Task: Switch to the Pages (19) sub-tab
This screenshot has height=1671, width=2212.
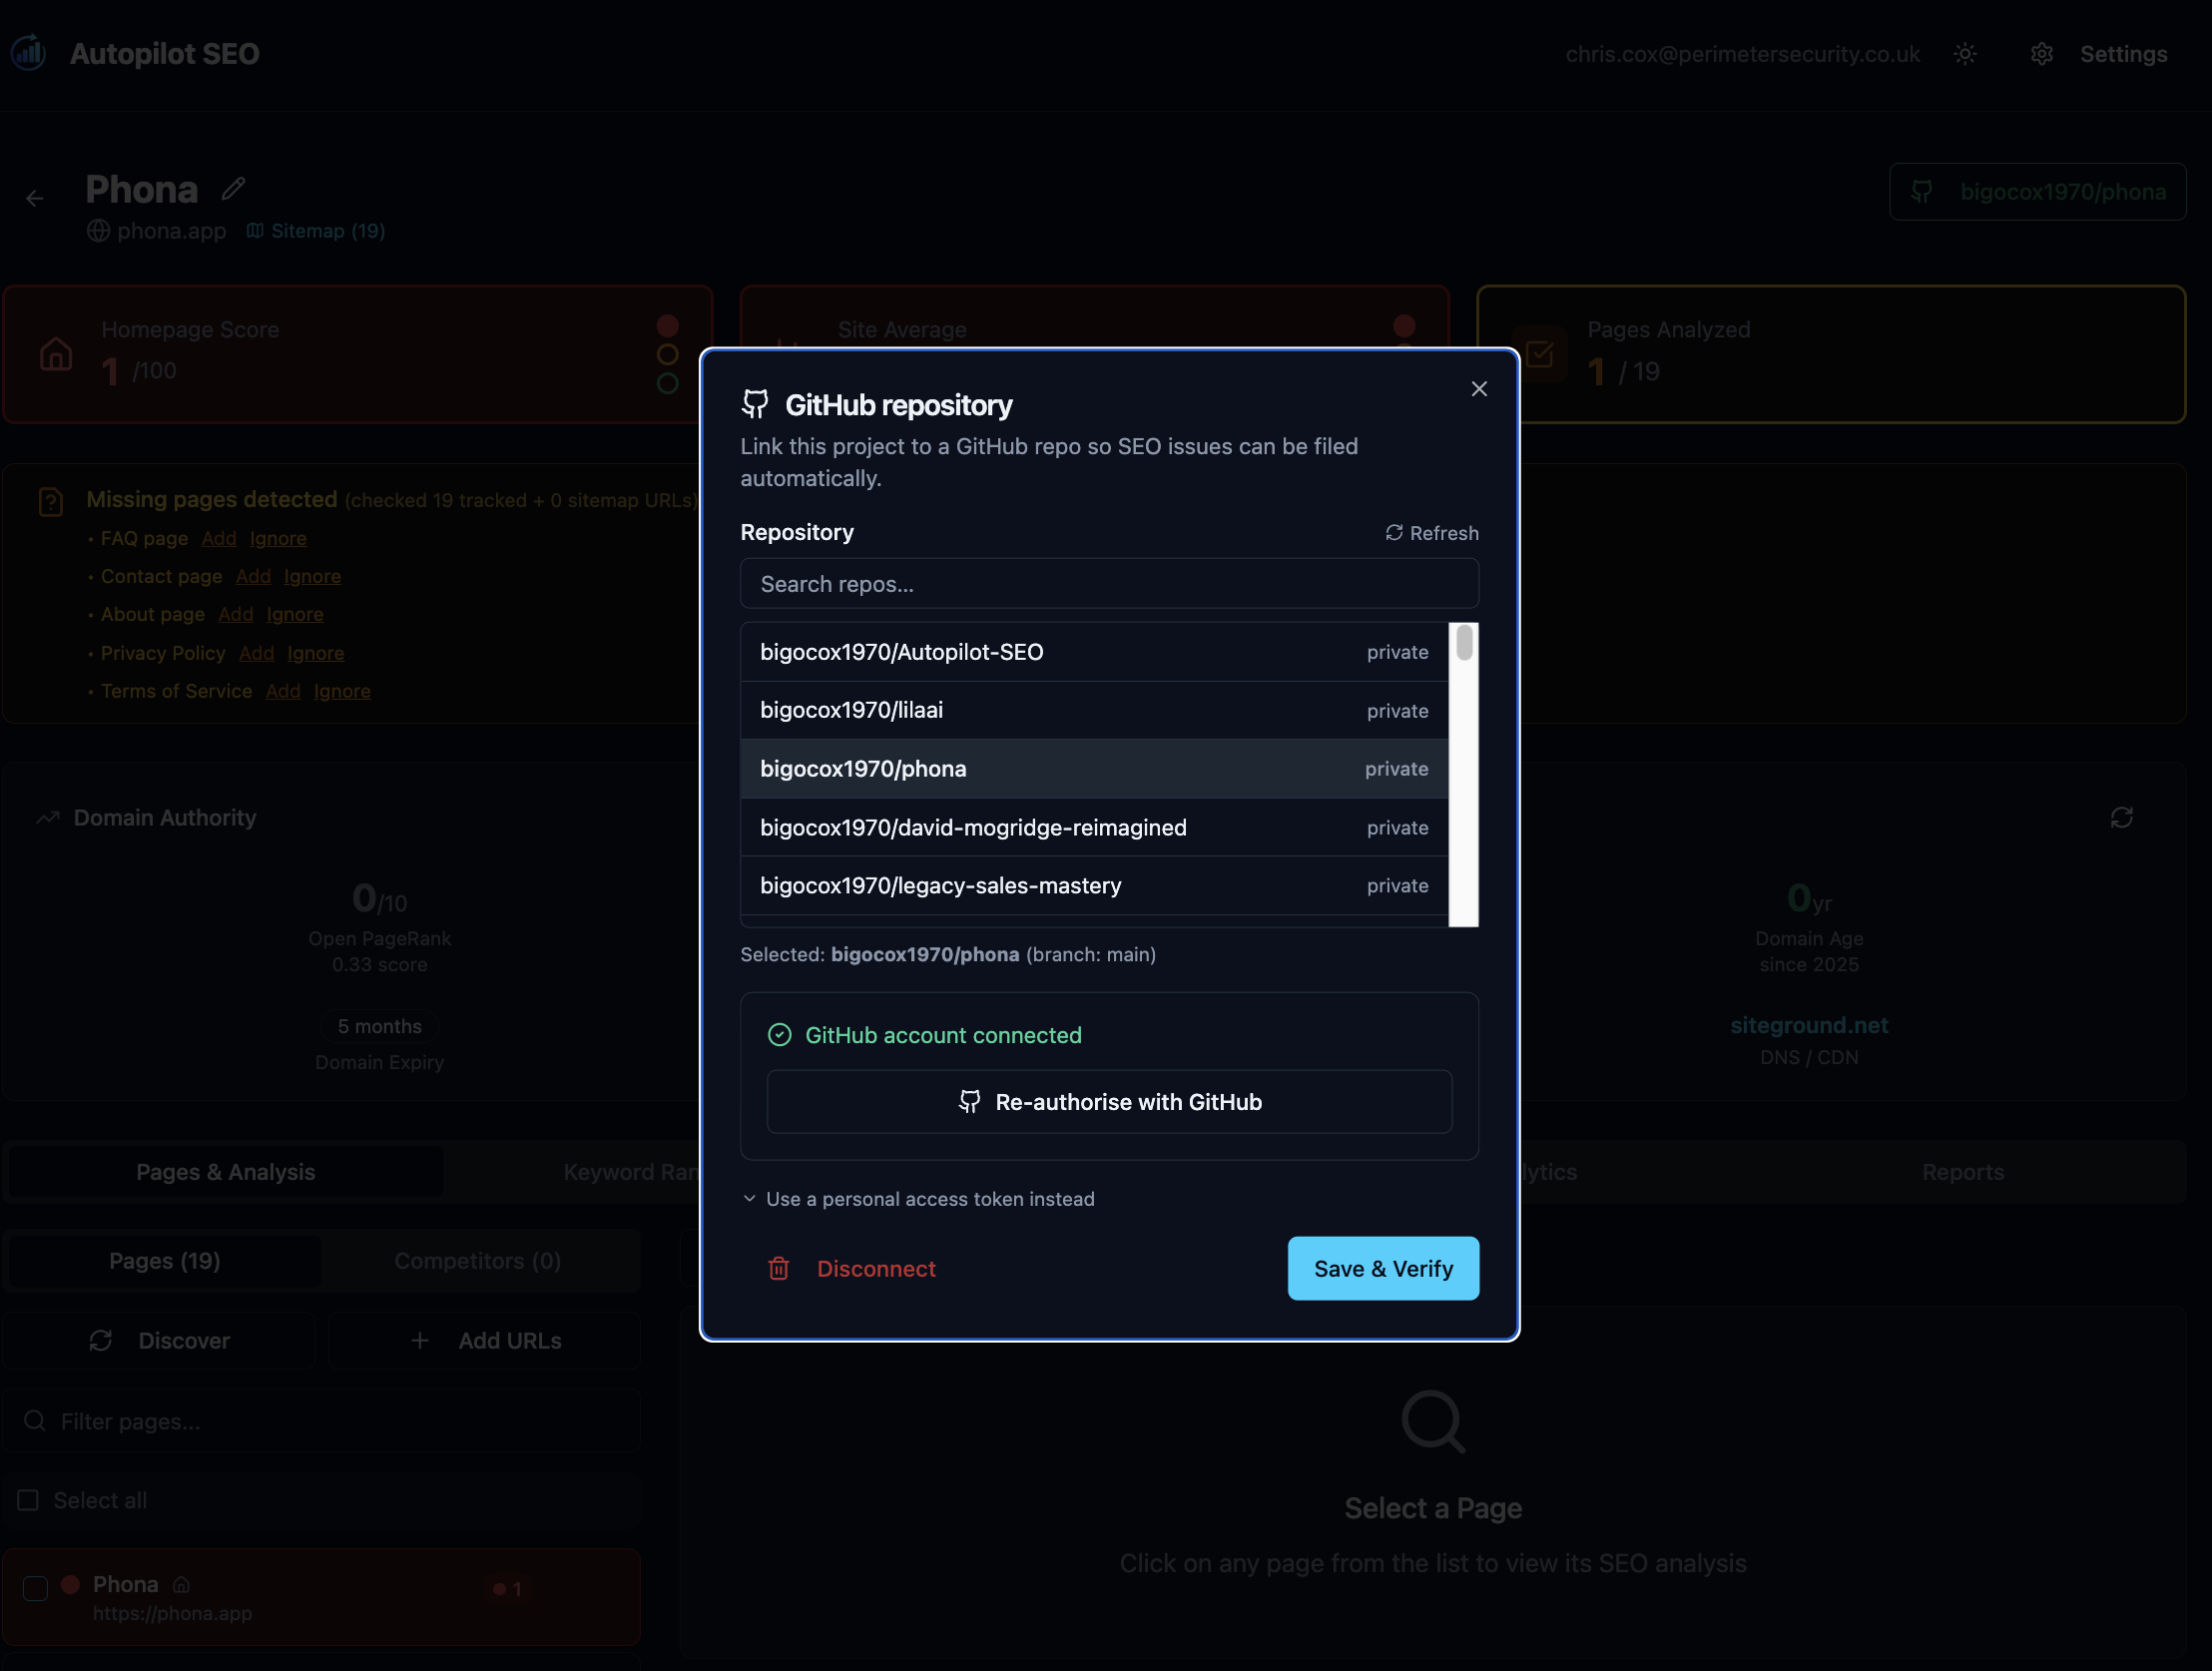Action: [x=164, y=1262]
